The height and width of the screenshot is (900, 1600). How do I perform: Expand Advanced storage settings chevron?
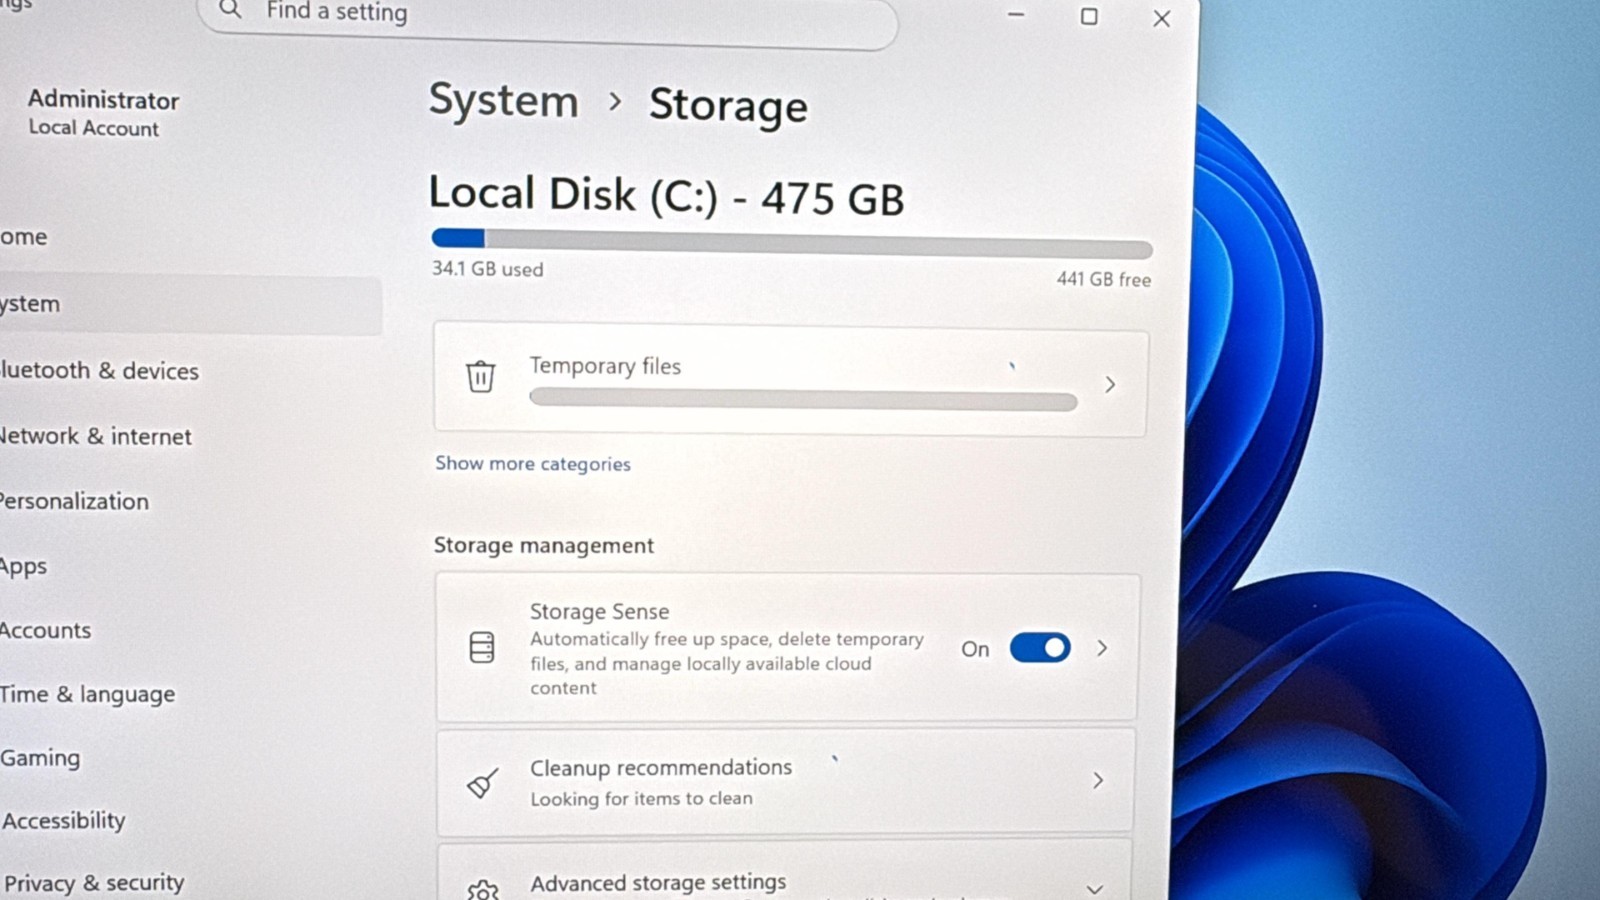click(1095, 888)
